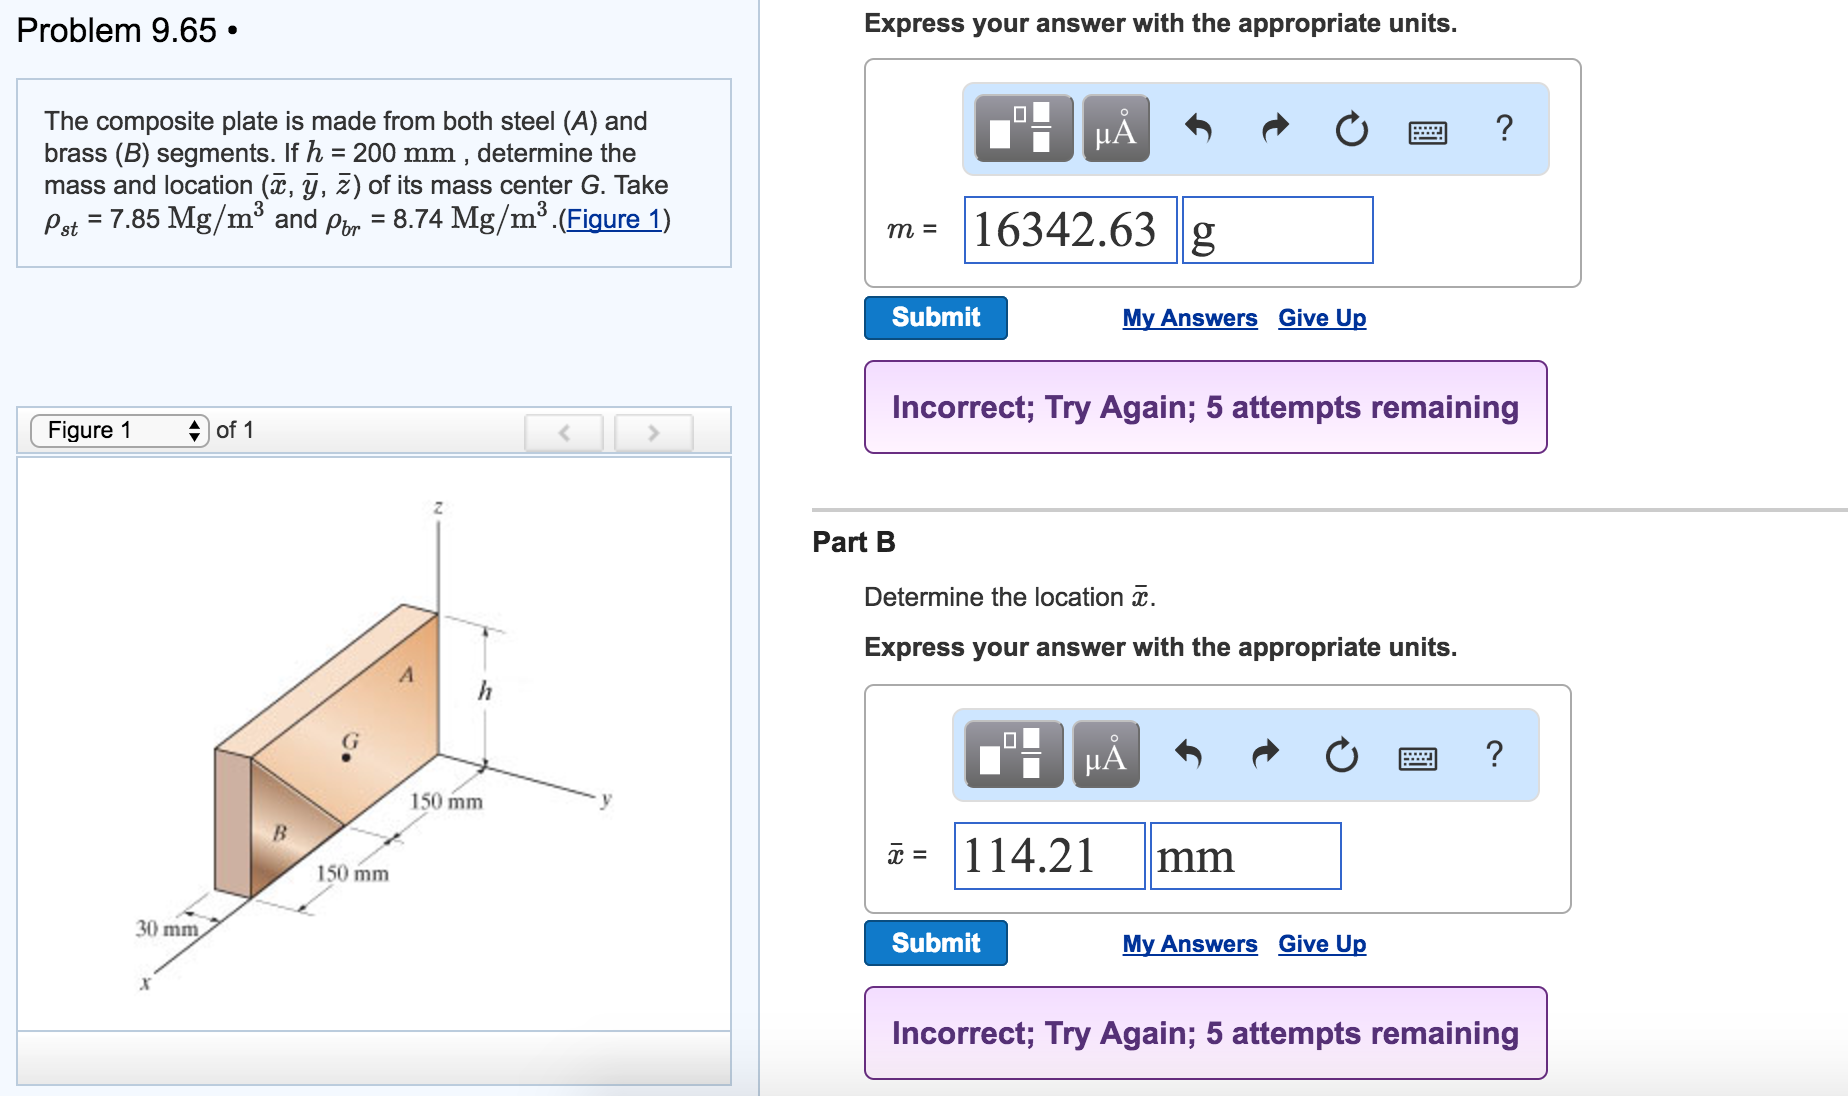Click Give Up for Part A
The width and height of the screenshot is (1848, 1096).
1321,318
